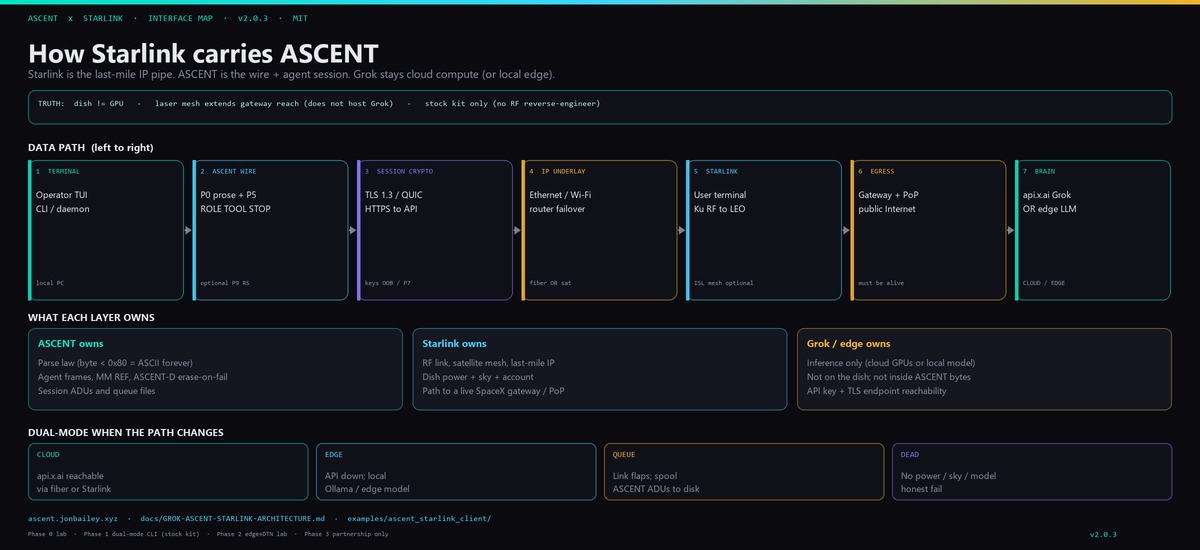Select 'RF link, satellite mesh, last-mile IP' line
Image resolution: width=1200 pixels, height=550 pixels.
click(x=491, y=363)
